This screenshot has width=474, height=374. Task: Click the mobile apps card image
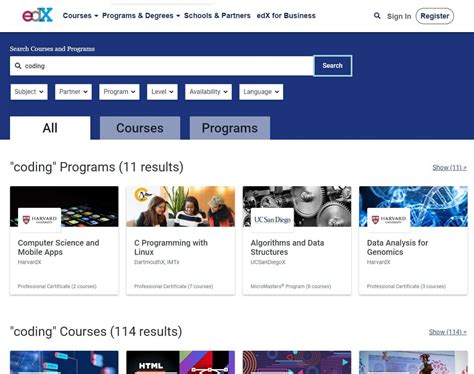point(64,206)
